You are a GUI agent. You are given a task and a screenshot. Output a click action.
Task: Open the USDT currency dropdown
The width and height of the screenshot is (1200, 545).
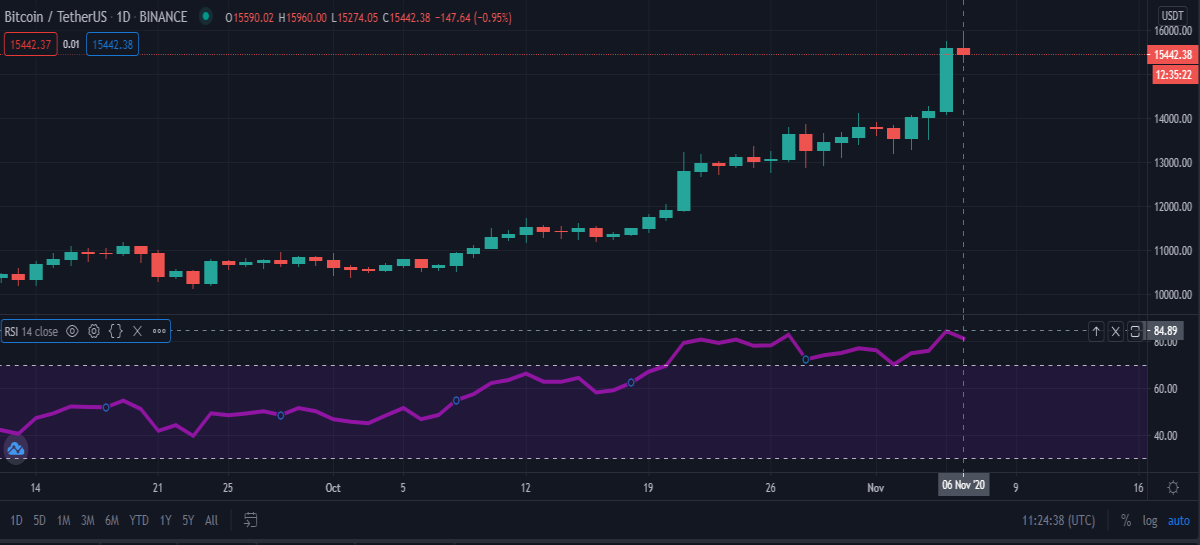[1172, 15]
